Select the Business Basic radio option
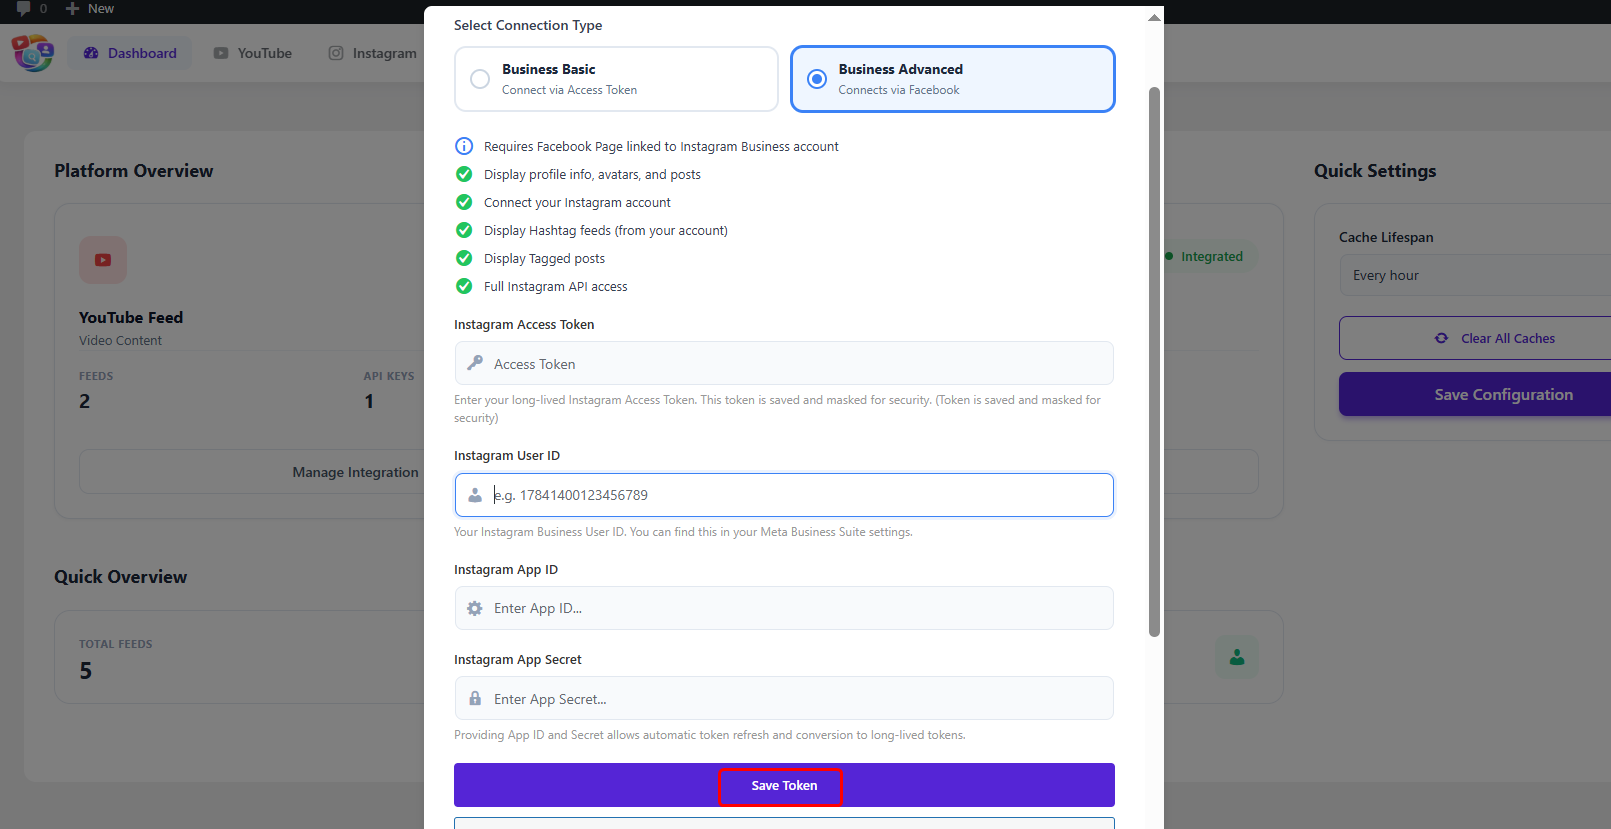The width and height of the screenshot is (1611, 829). [481, 79]
